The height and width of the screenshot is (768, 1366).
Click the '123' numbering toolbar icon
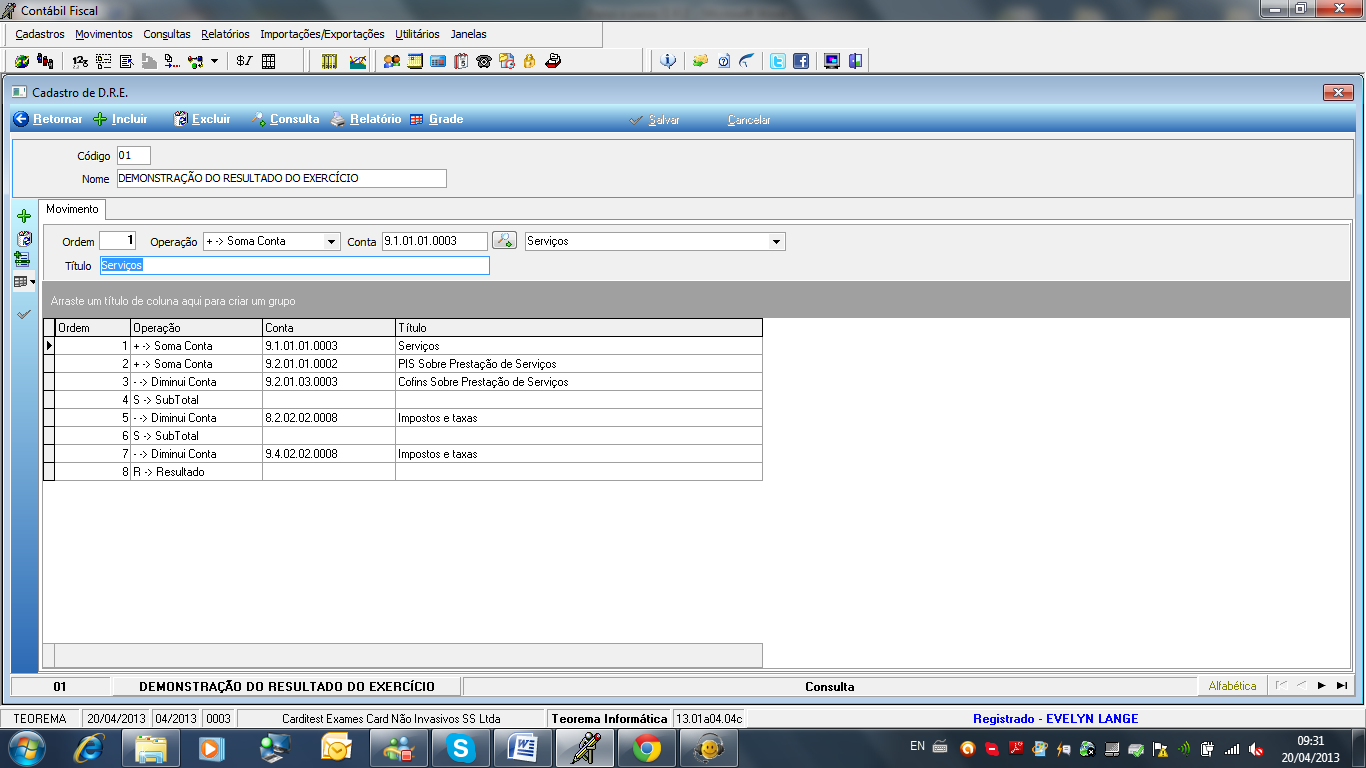click(x=80, y=61)
